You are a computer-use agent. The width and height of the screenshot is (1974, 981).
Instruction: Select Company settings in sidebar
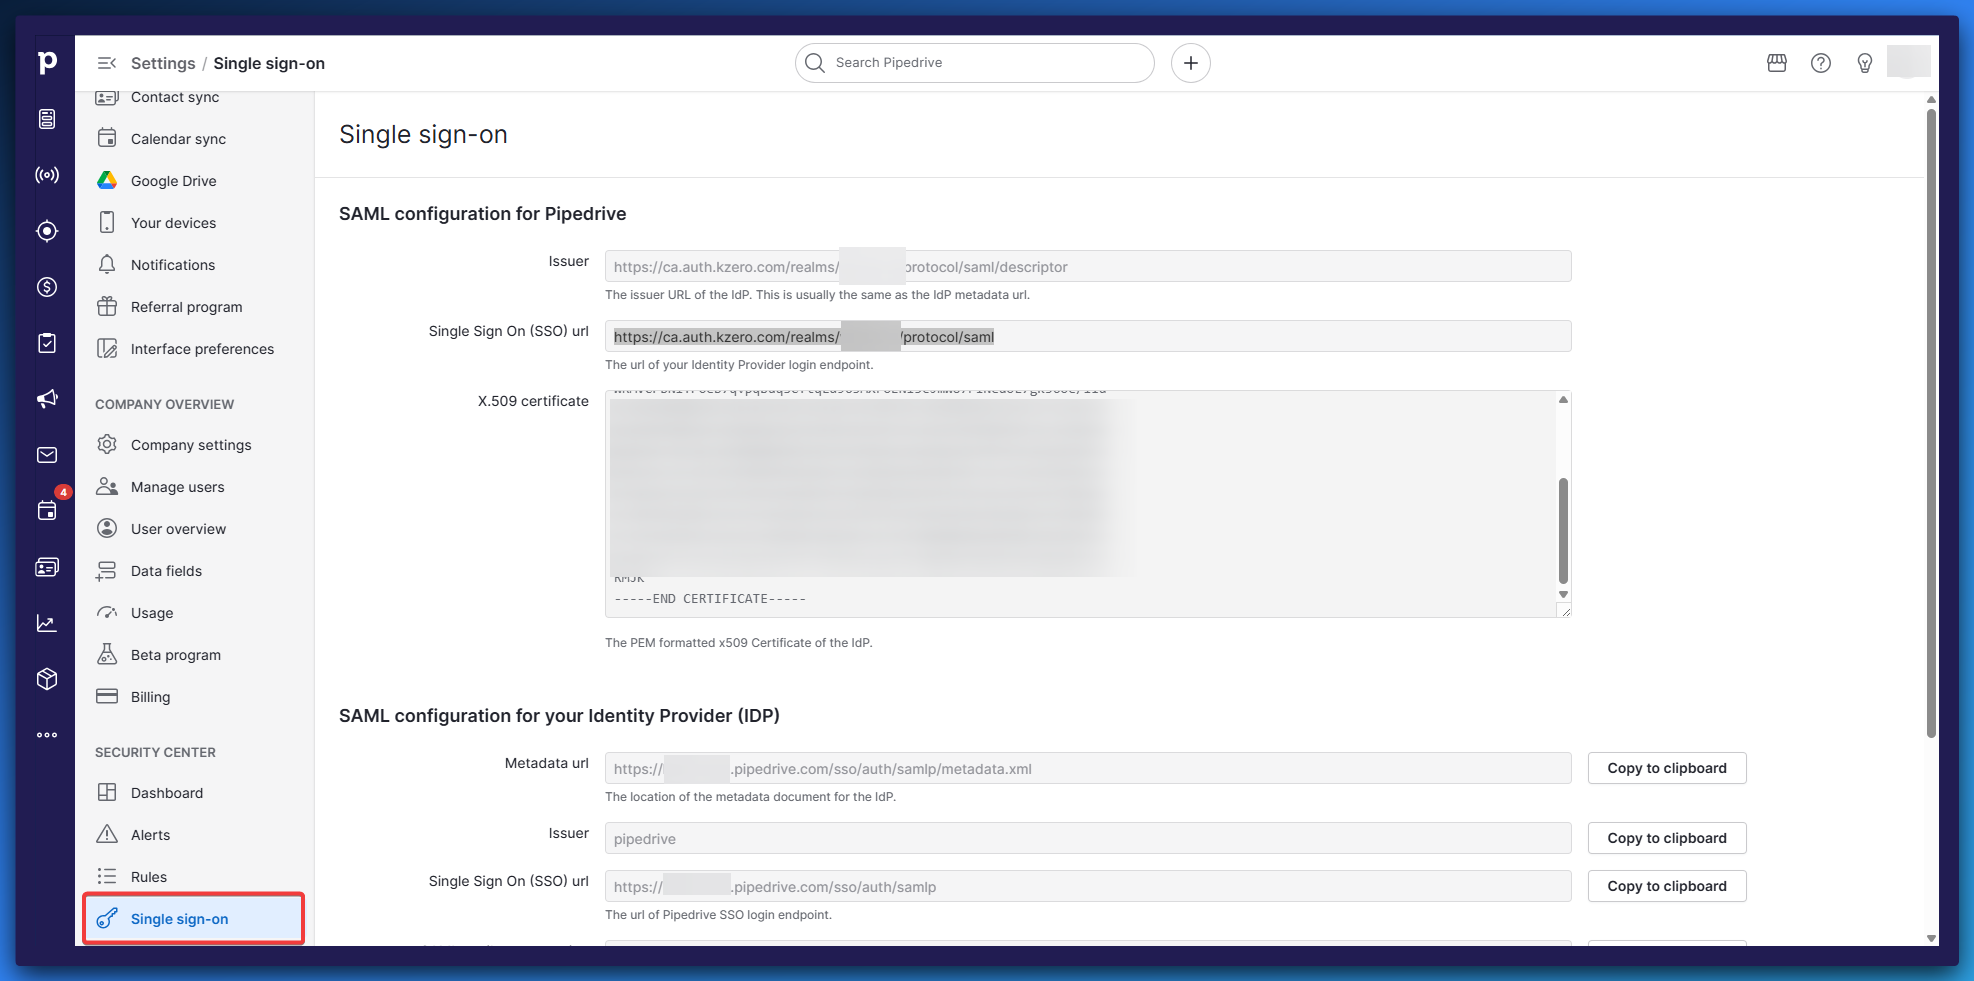click(190, 445)
